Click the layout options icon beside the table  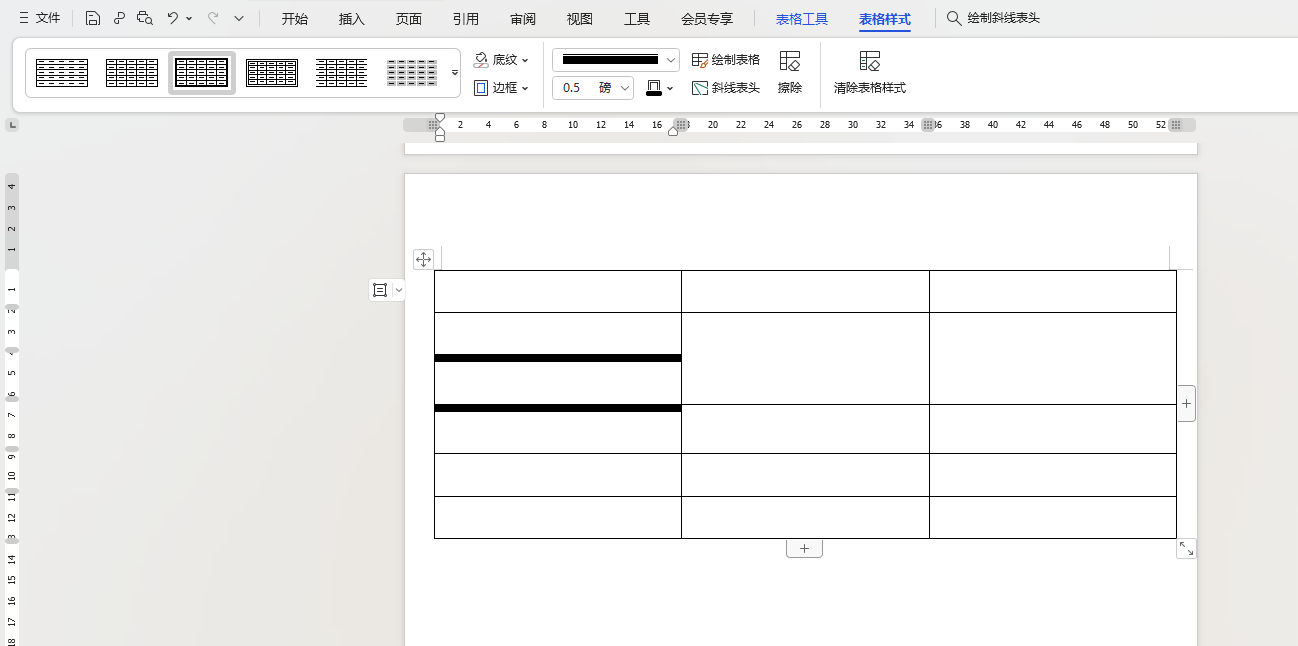click(x=380, y=290)
